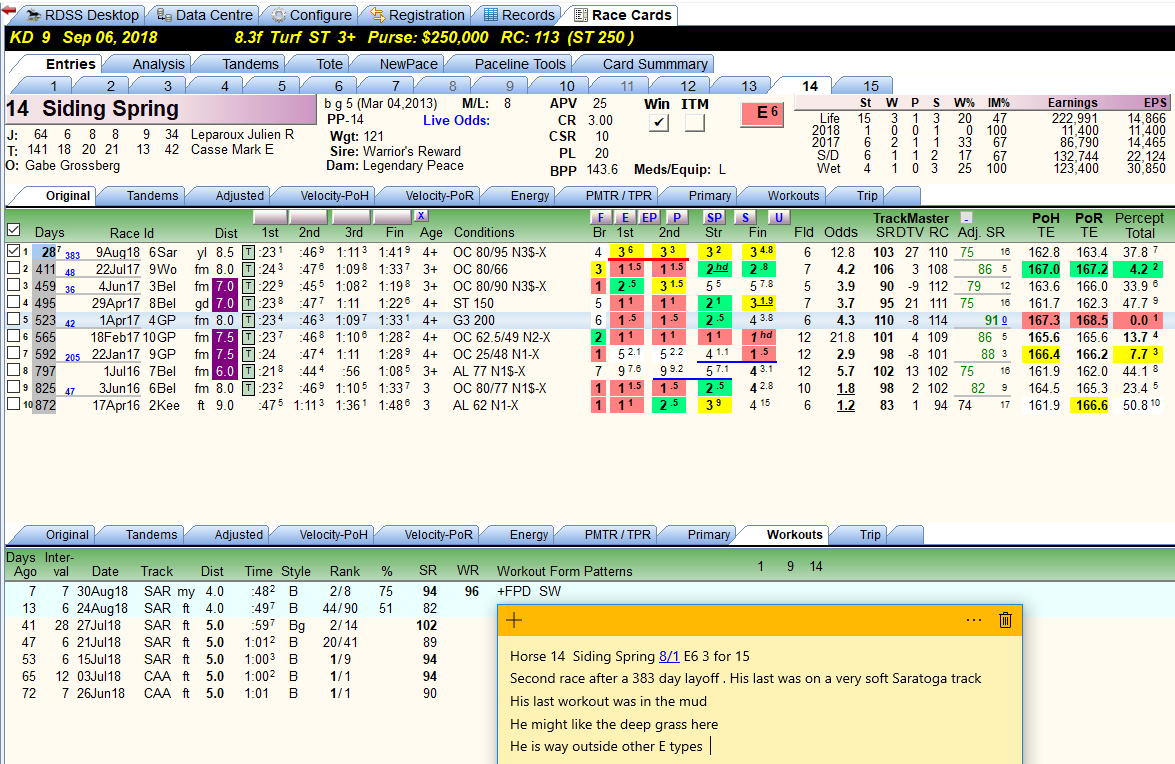The width and height of the screenshot is (1175, 764).
Task: Open the Configure tab
Action: click(311, 15)
